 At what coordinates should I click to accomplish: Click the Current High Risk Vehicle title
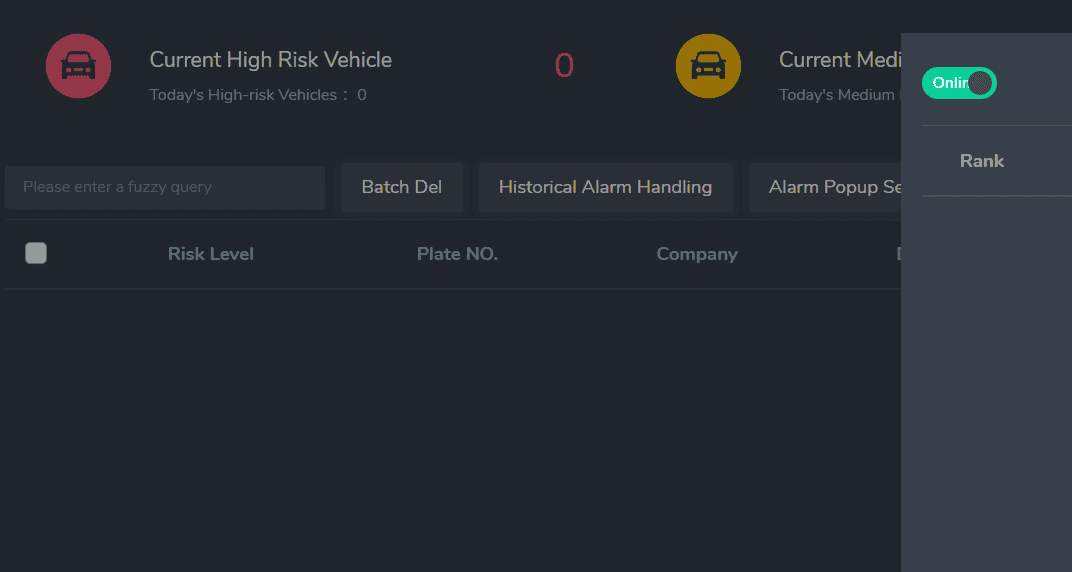(271, 60)
